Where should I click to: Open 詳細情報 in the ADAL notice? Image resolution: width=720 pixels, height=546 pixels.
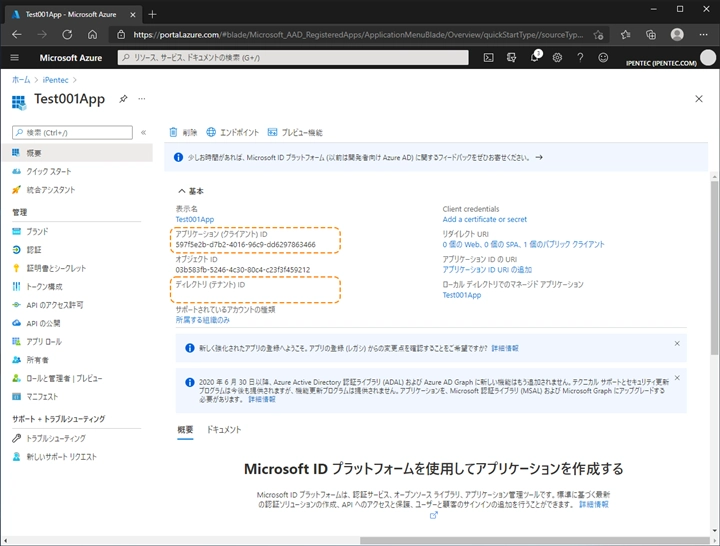coord(262,400)
